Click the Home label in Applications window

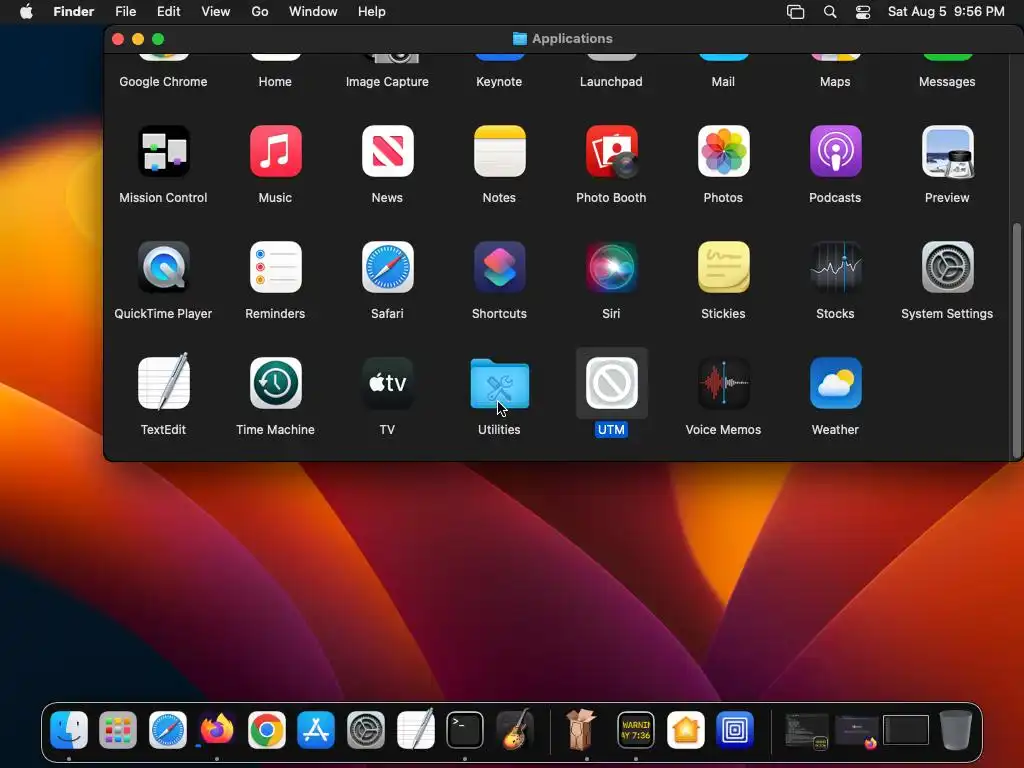pyautogui.click(x=276, y=82)
